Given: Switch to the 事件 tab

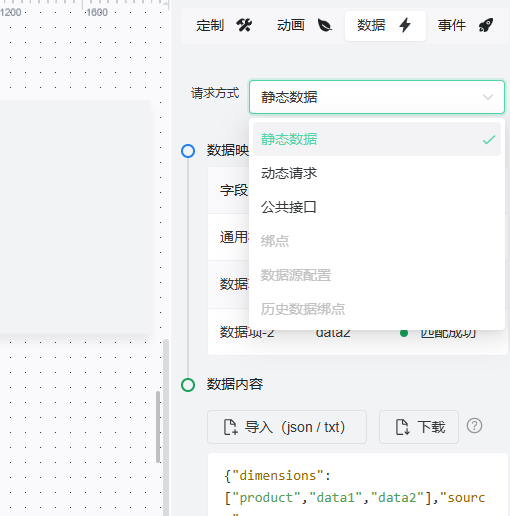Looking at the screenshot, I should coord(466,26).
